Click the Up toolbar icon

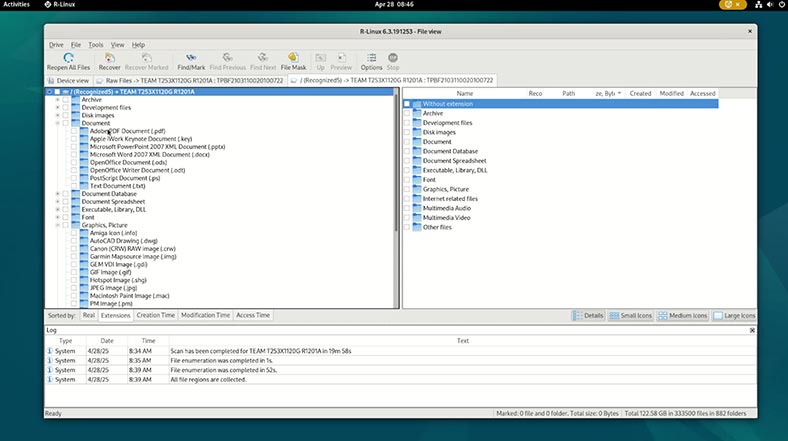(320, 58)
